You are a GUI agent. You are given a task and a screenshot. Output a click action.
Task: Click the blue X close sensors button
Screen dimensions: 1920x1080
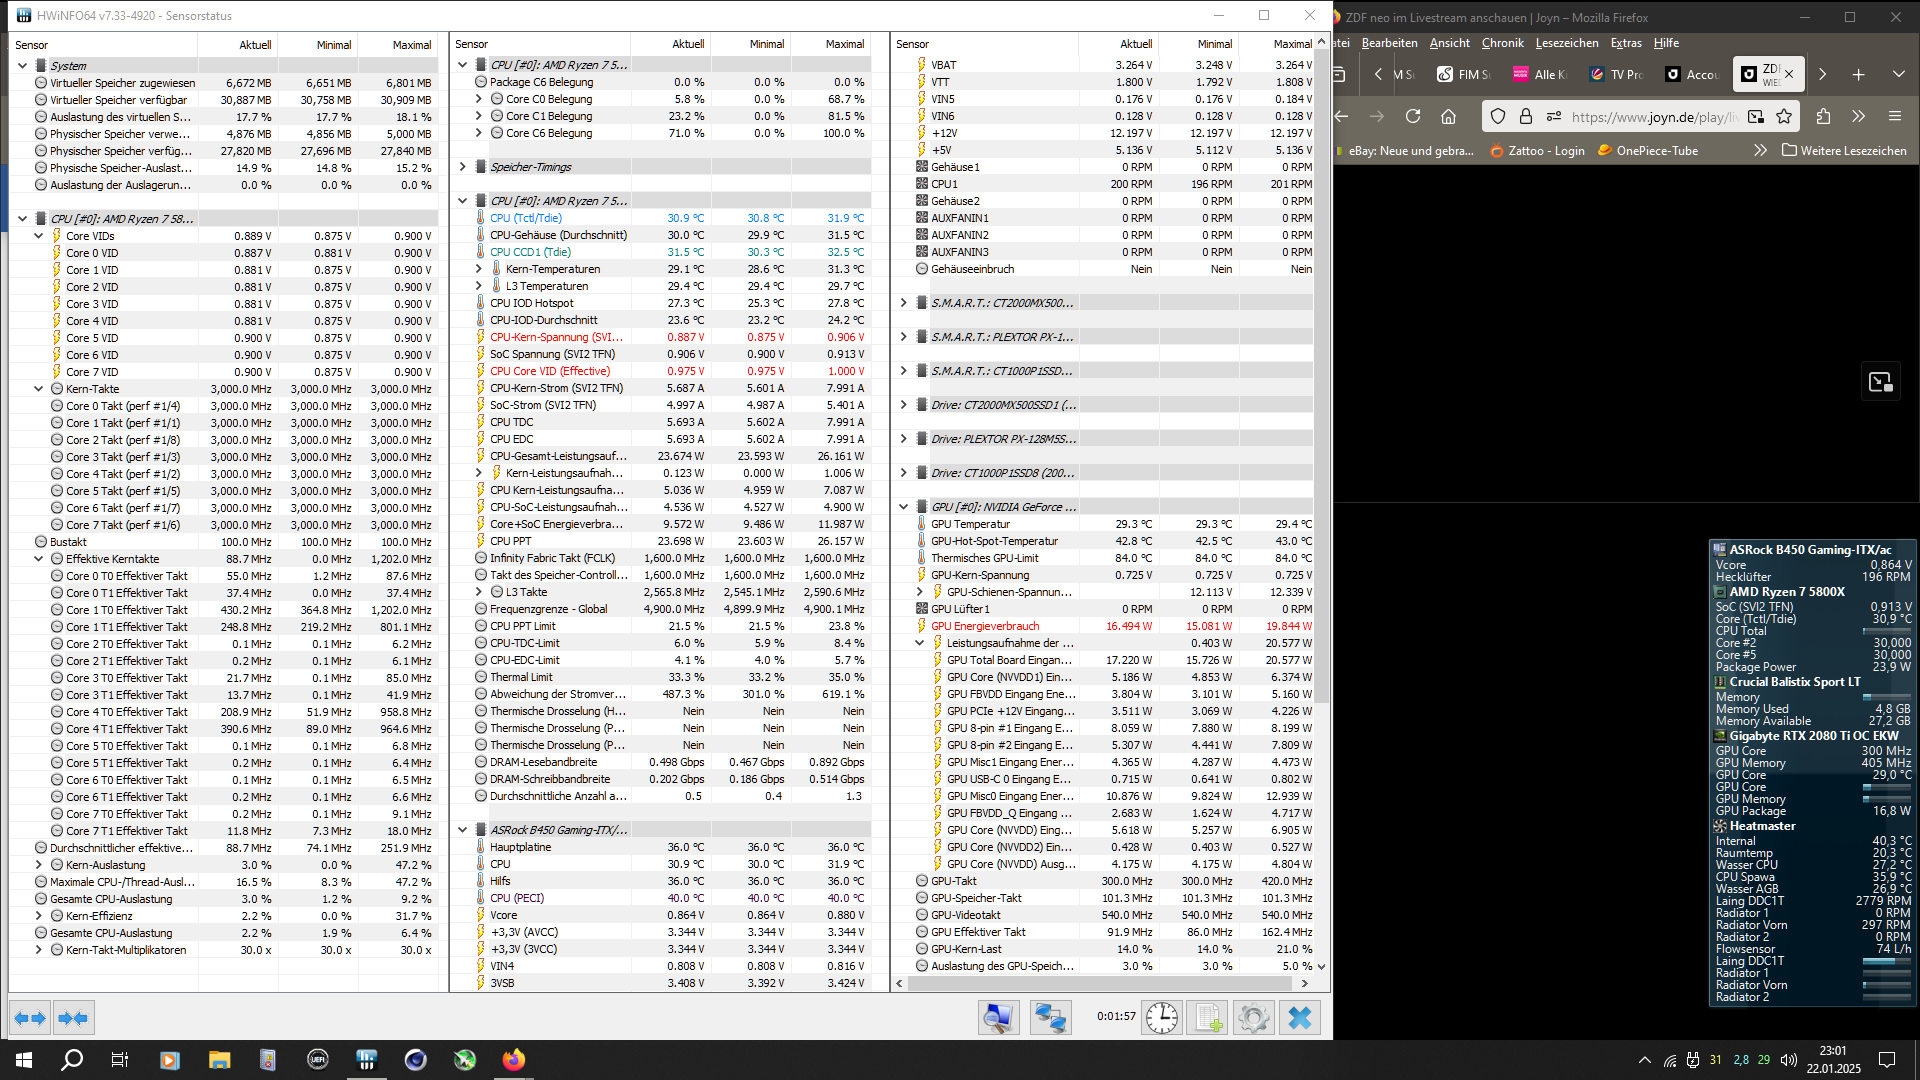point(1299,1018)
